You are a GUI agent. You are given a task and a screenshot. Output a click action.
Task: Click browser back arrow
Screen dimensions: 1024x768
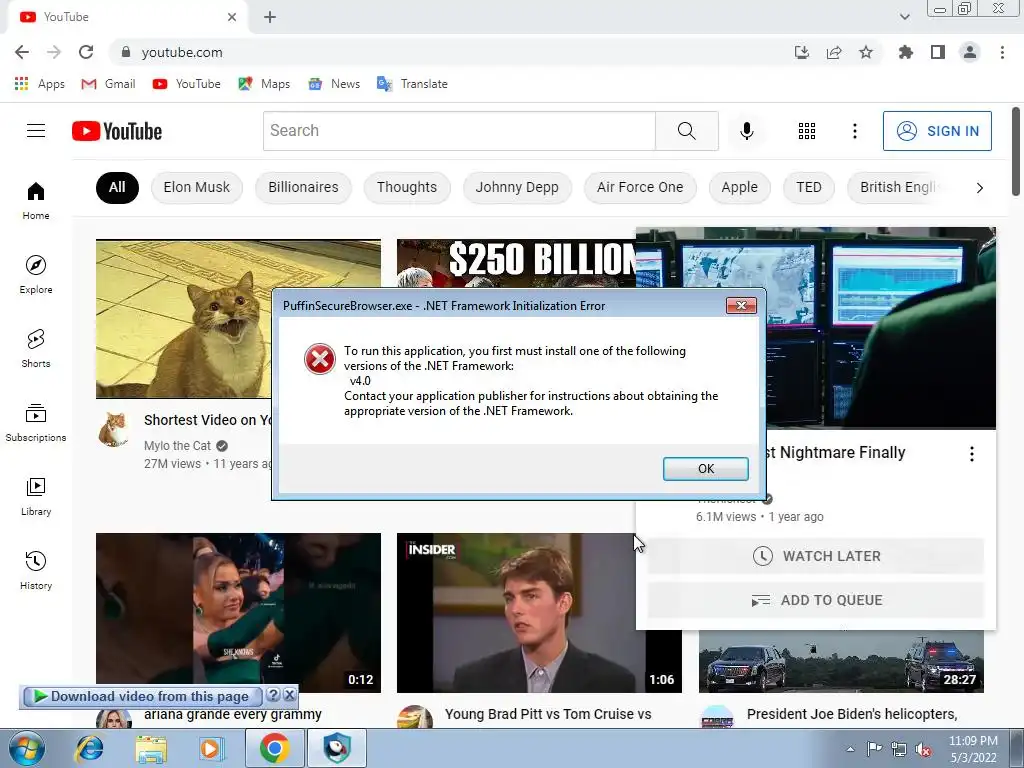point(22,52)
